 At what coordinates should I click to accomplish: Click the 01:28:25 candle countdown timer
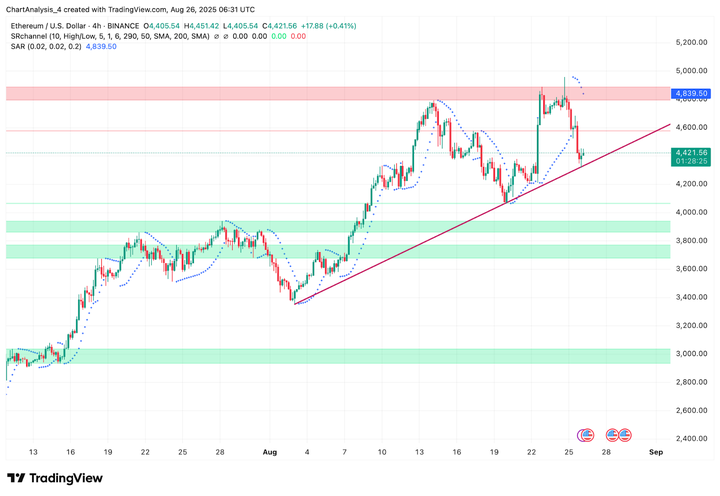pos(691,161)
